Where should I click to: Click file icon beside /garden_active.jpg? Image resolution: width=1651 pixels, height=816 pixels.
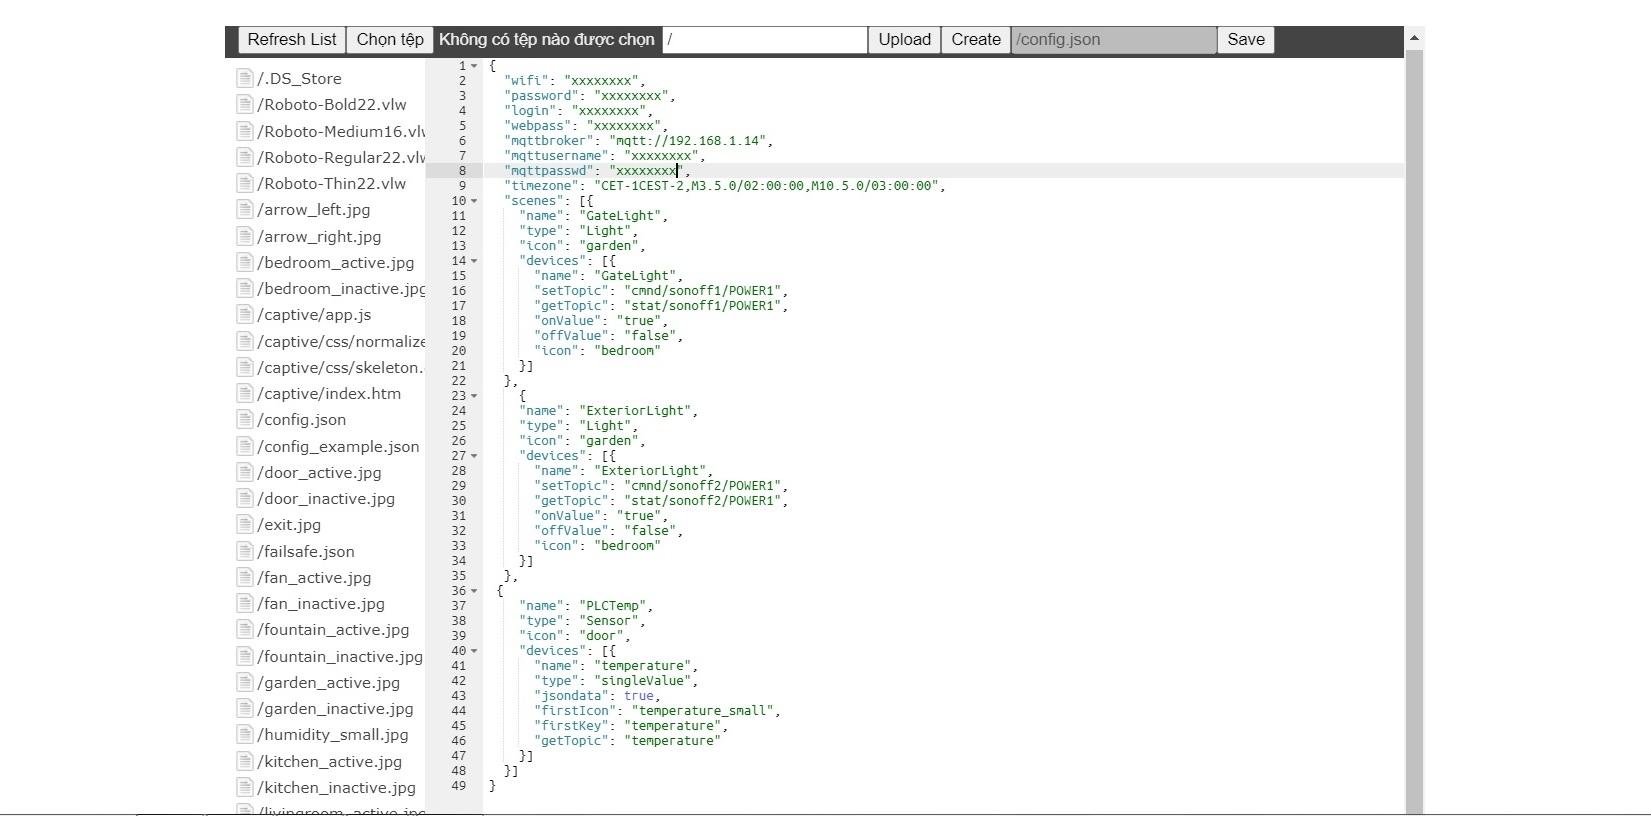coord(245,682)
